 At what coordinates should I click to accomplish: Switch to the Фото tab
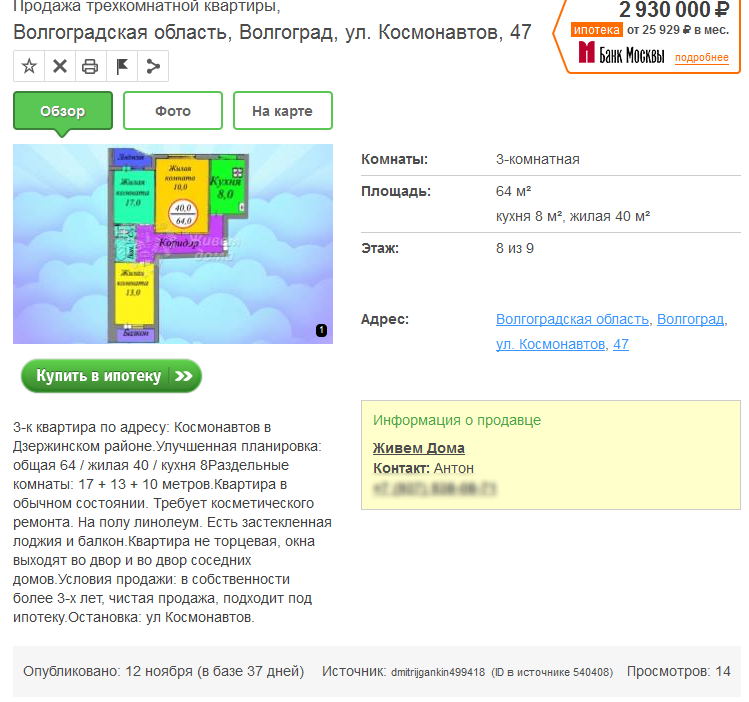[173, 111]
